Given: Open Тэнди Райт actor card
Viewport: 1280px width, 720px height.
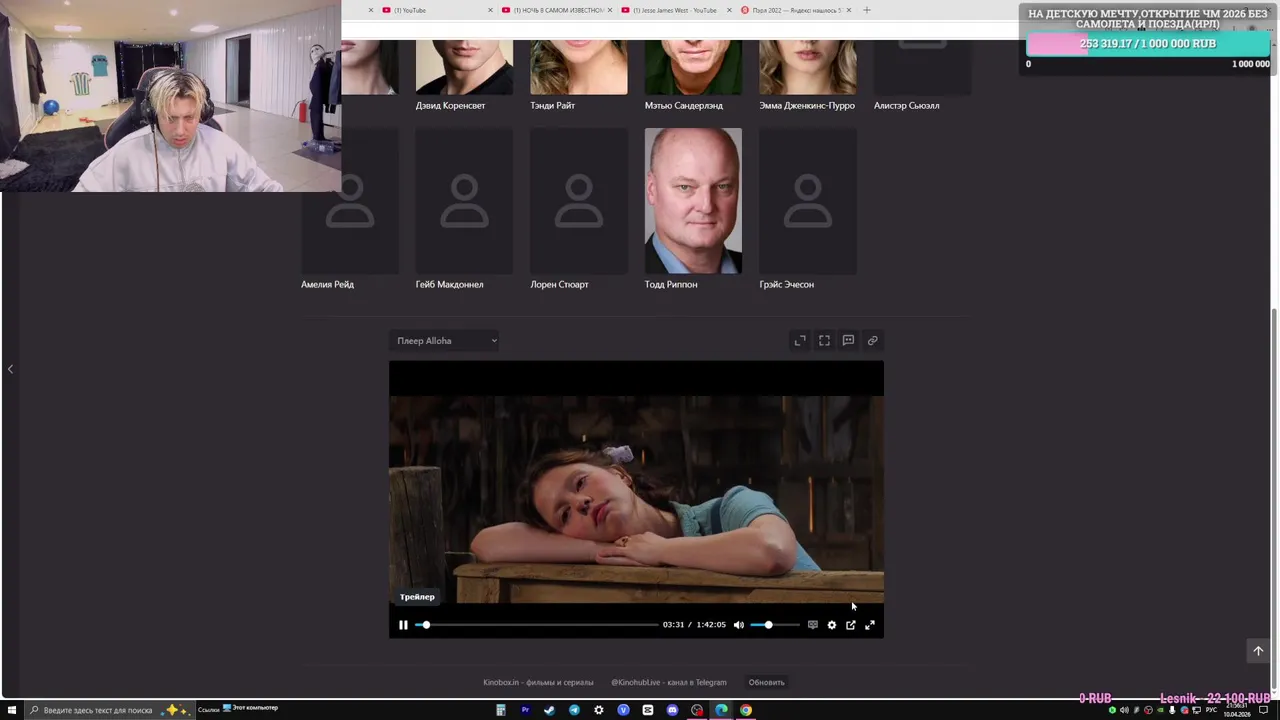Looking at the screenshot, I should point(579,75).
